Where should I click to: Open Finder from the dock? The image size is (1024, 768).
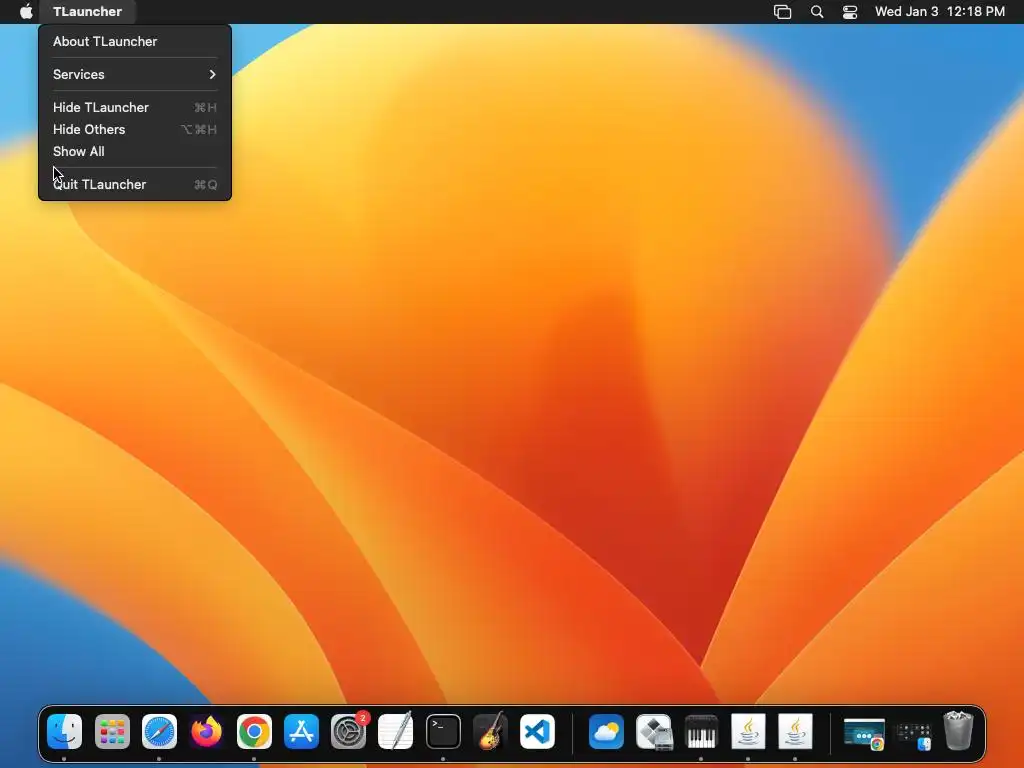click(65, 731)
